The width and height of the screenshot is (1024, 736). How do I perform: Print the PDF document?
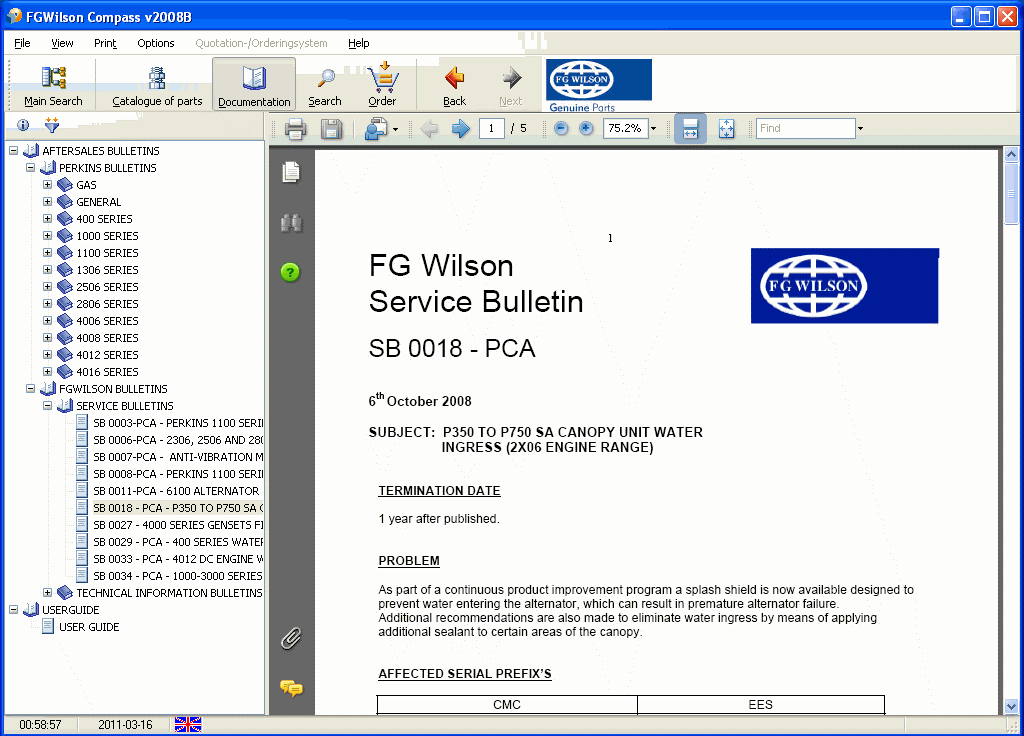[295, 129]
